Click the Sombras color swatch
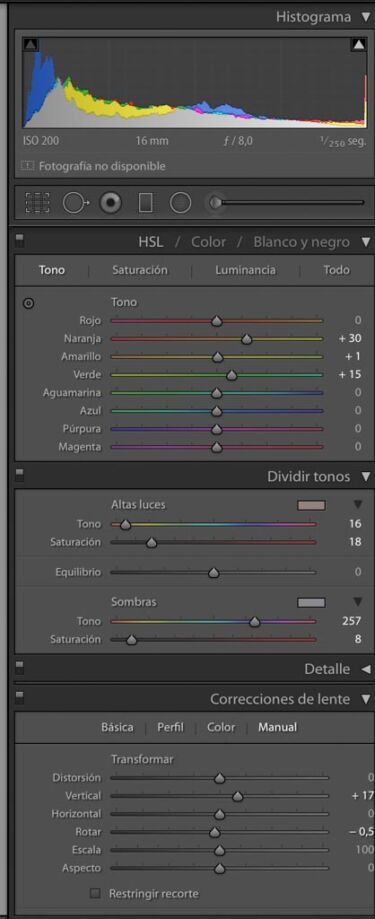The height and width of the screenshot is (919, 375). click(311, 603)
